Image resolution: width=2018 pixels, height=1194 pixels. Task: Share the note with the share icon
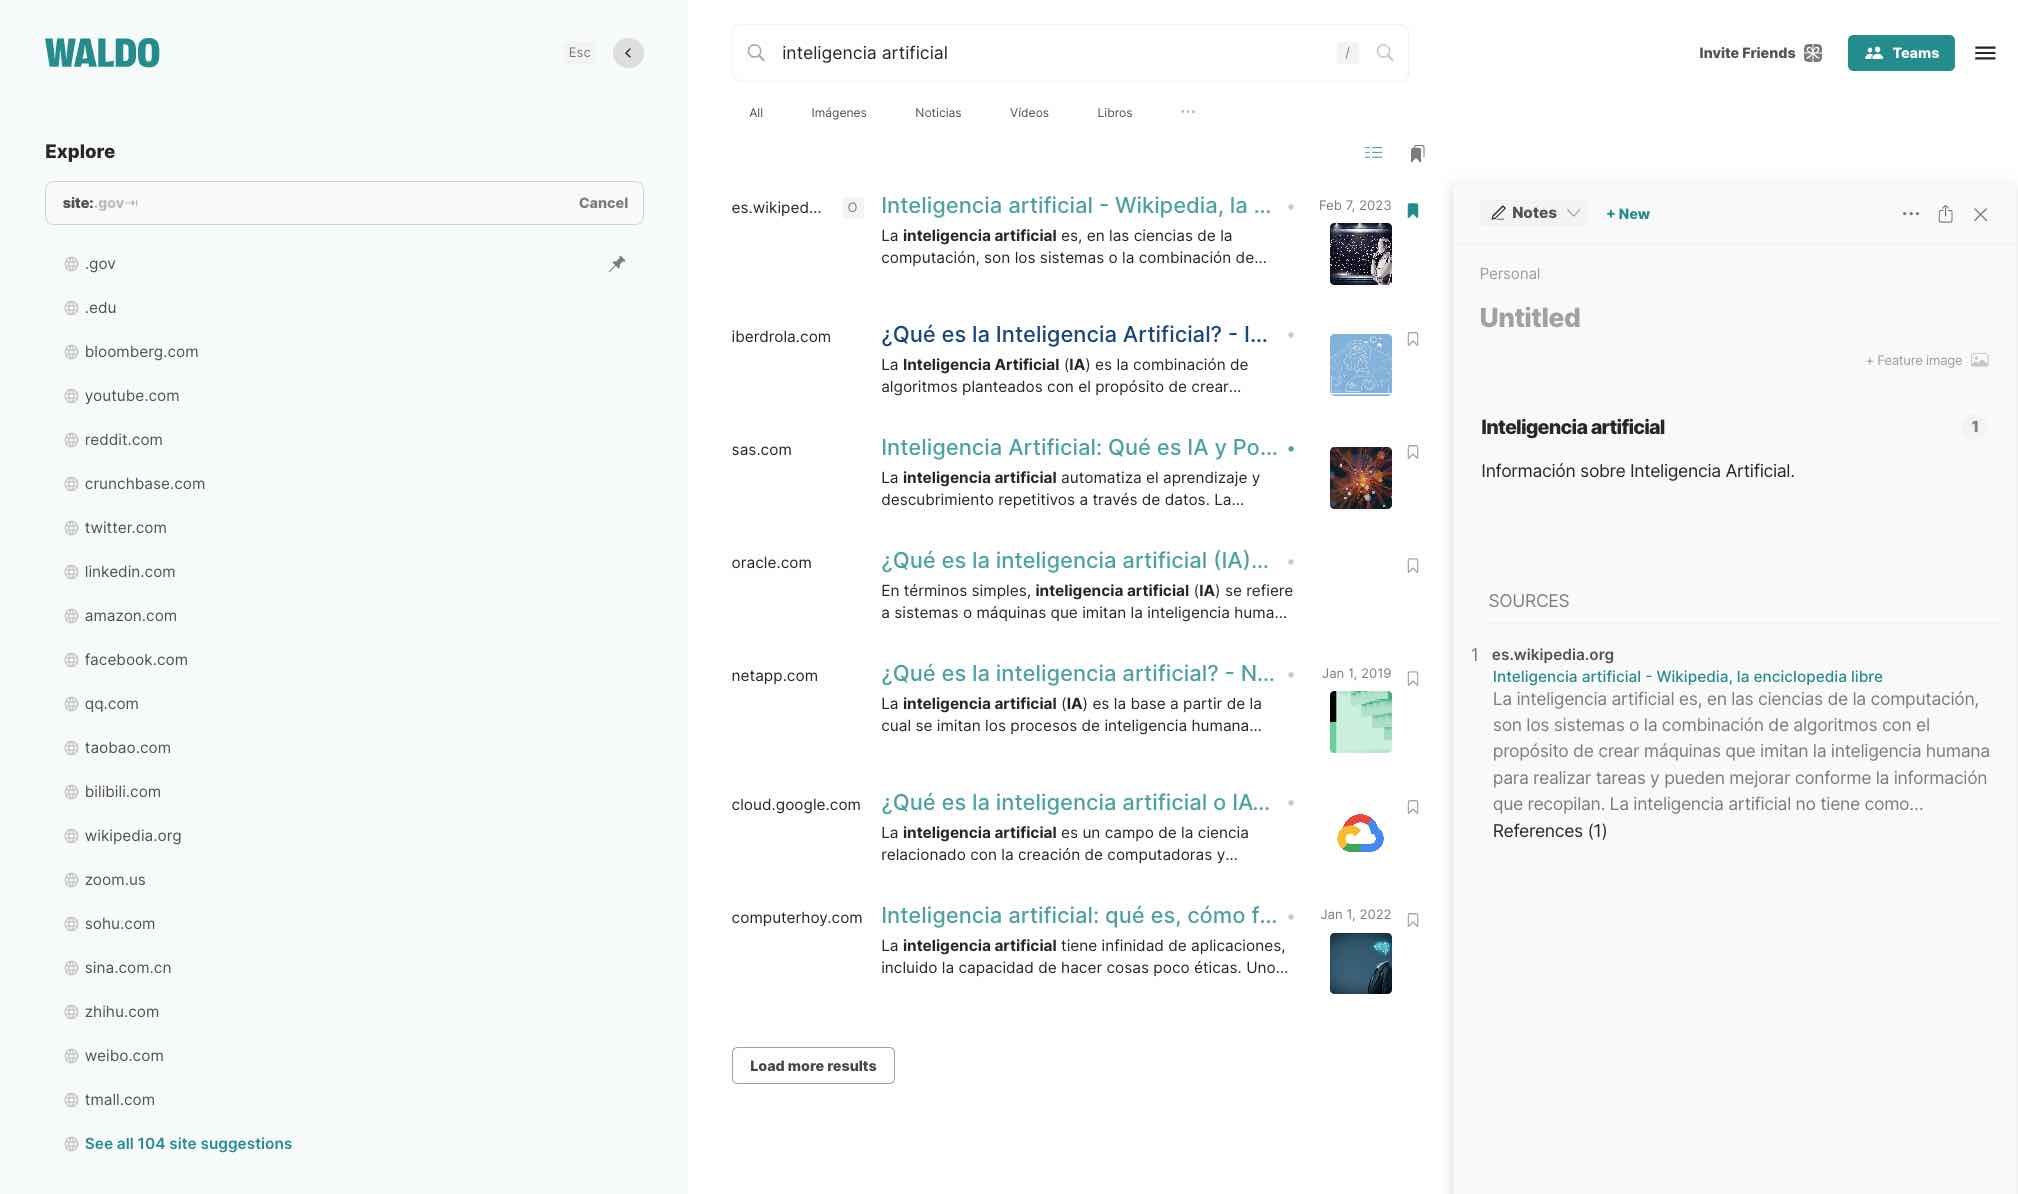(1945, 214)
